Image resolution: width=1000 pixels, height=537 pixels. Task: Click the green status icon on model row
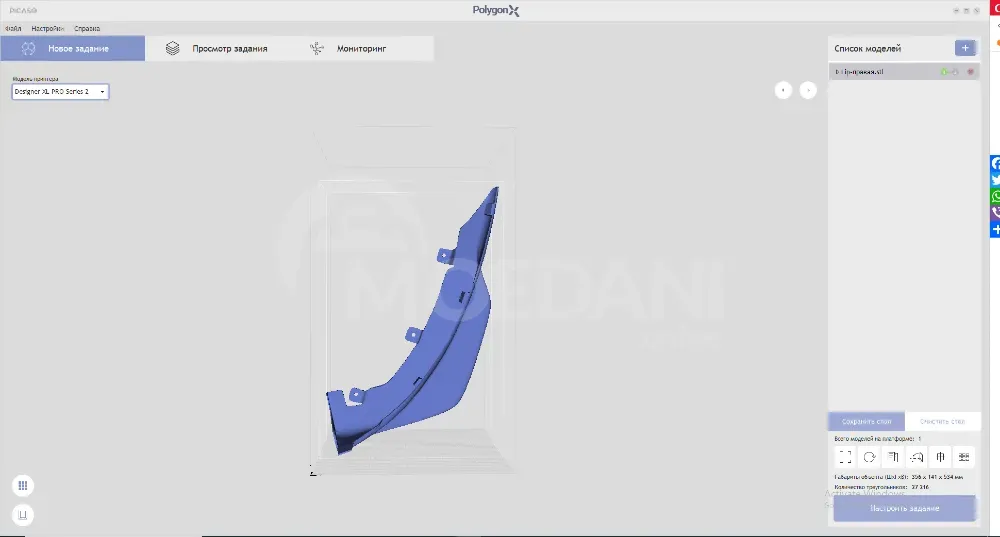click(x=944, y=72)
